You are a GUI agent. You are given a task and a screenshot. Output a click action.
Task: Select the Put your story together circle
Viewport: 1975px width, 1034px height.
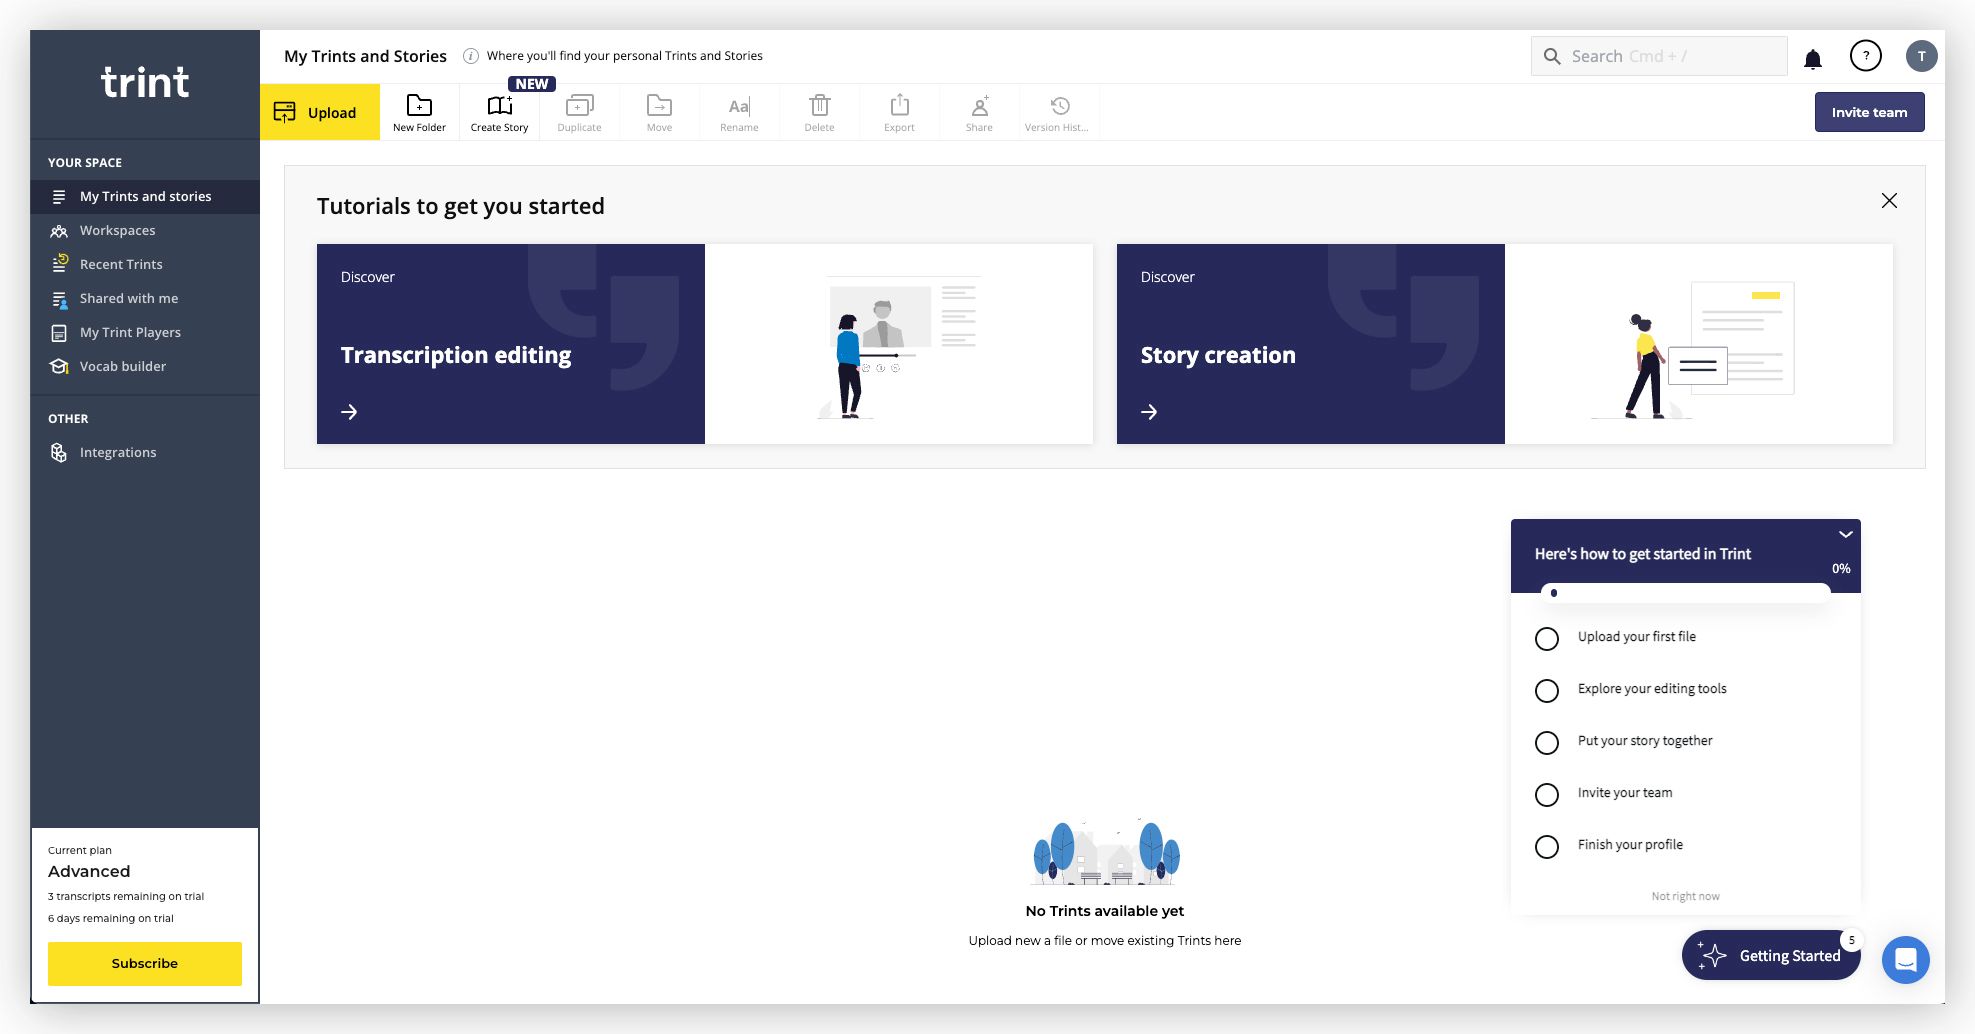pyautogui.click(x=1547, y=743)
